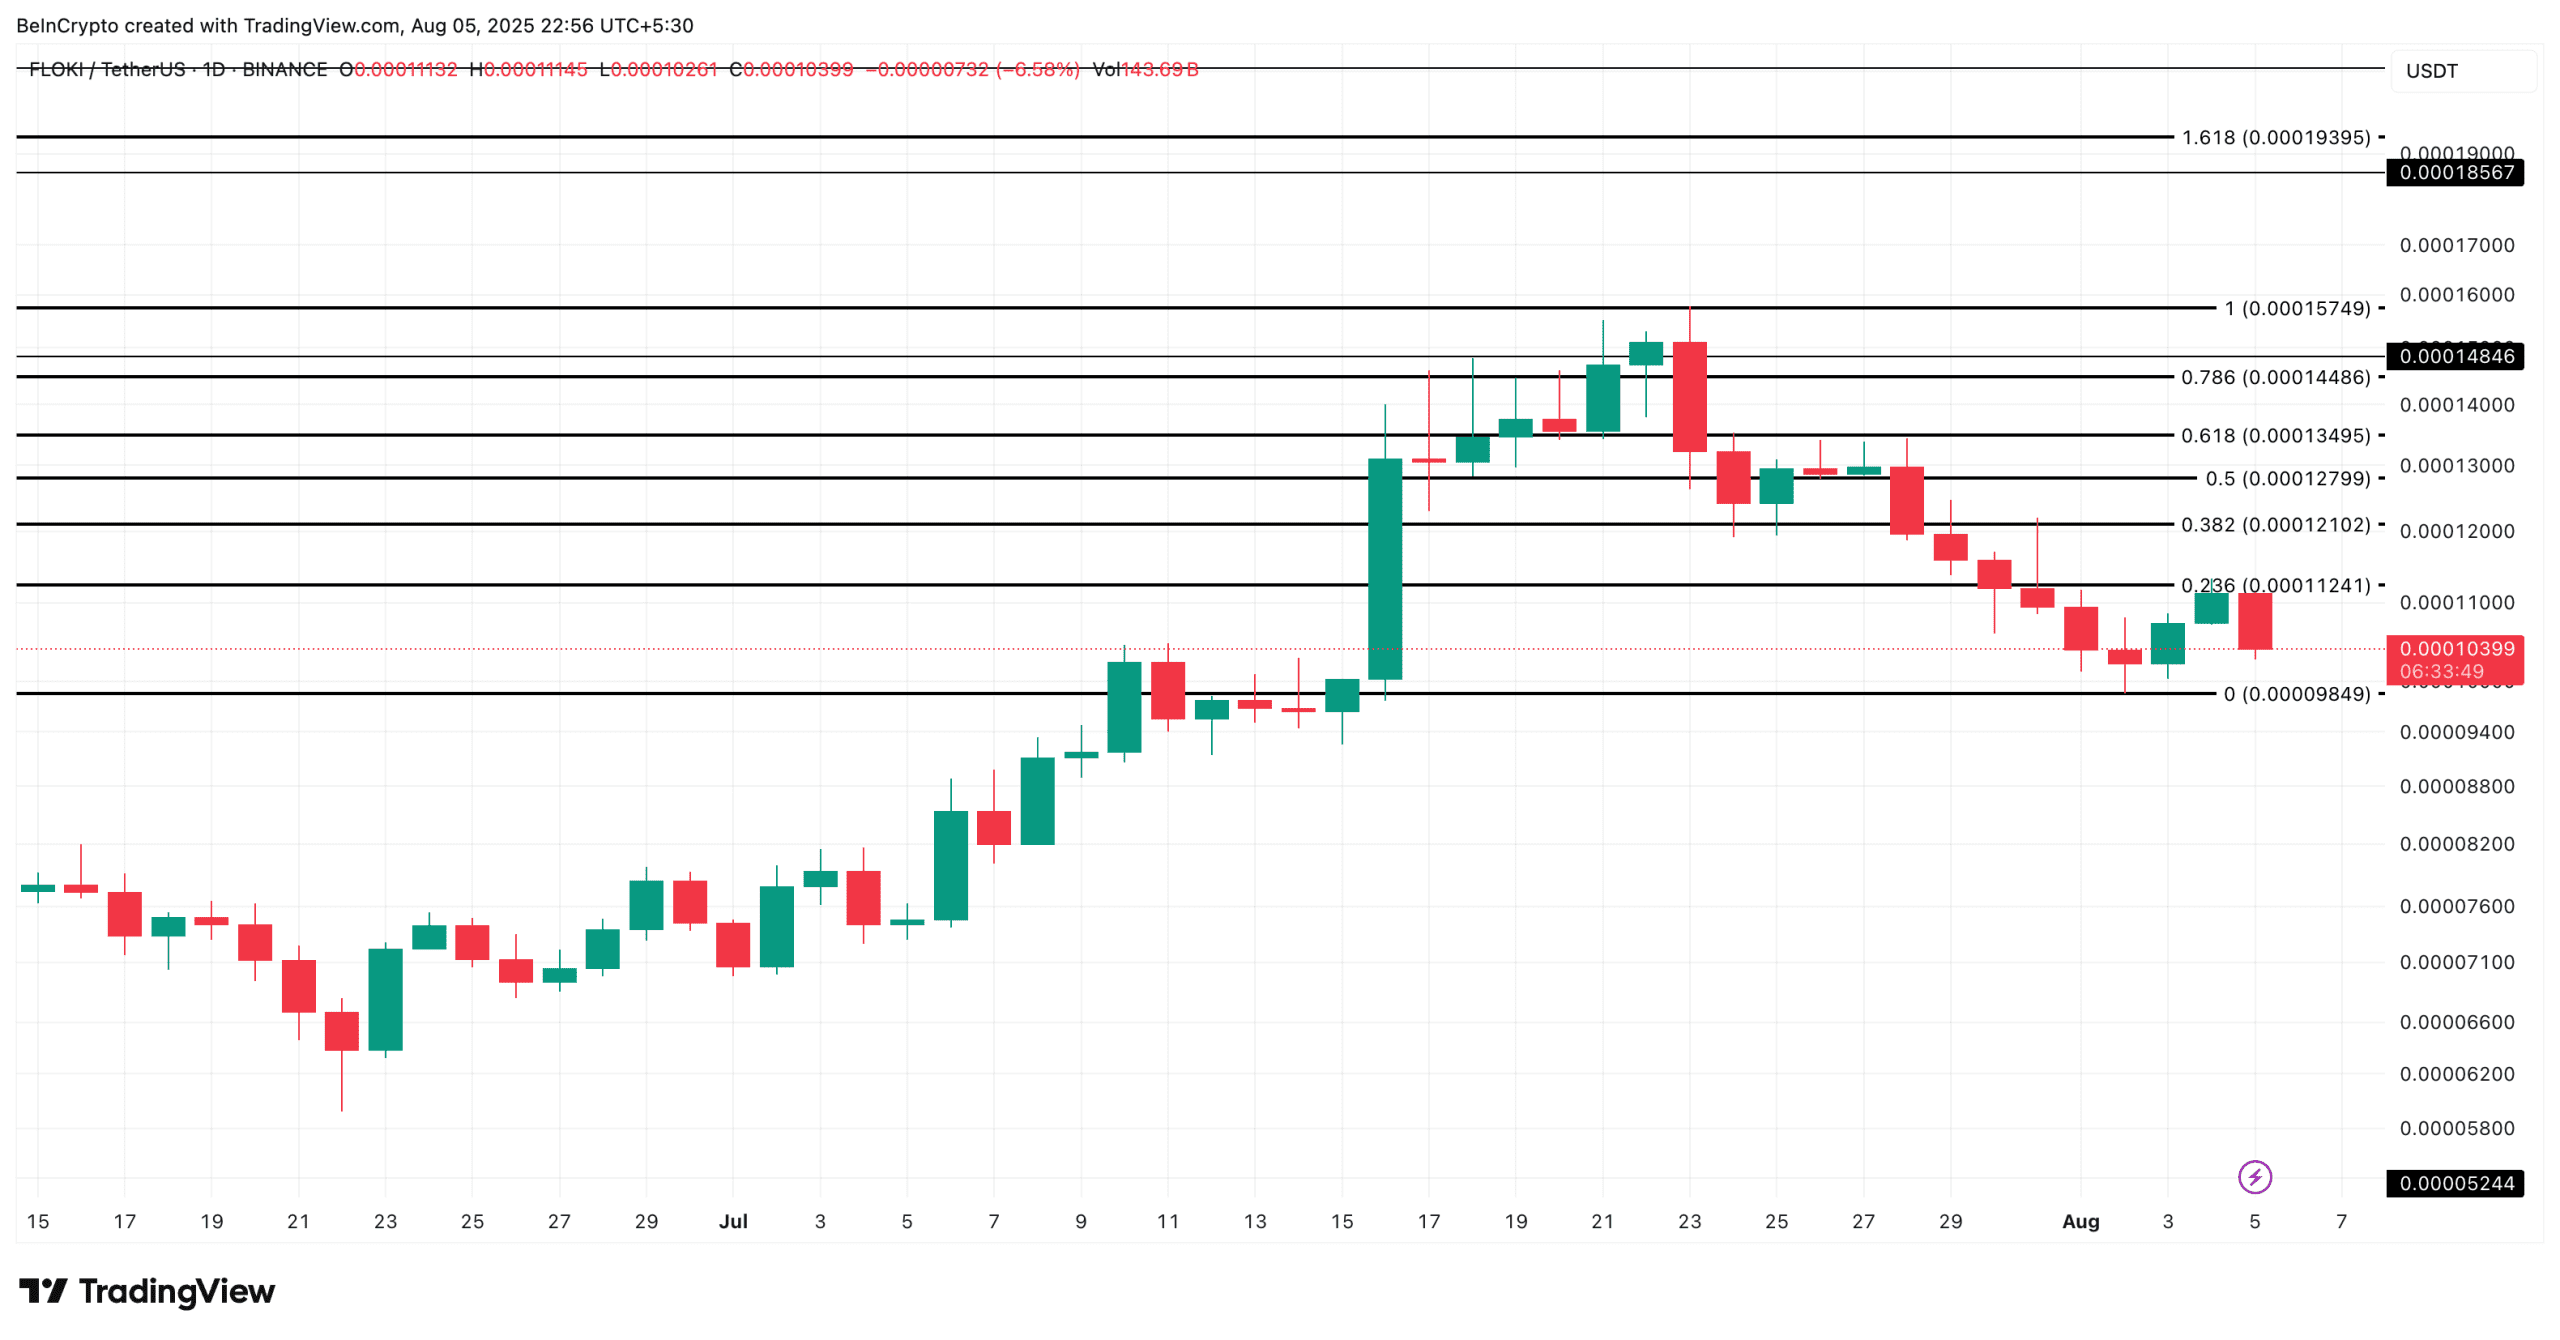The width and height of the screenshot is (2560, 1340).
Task: Click the Vol 143.69B volume readout
Action: coord(1145,69)
